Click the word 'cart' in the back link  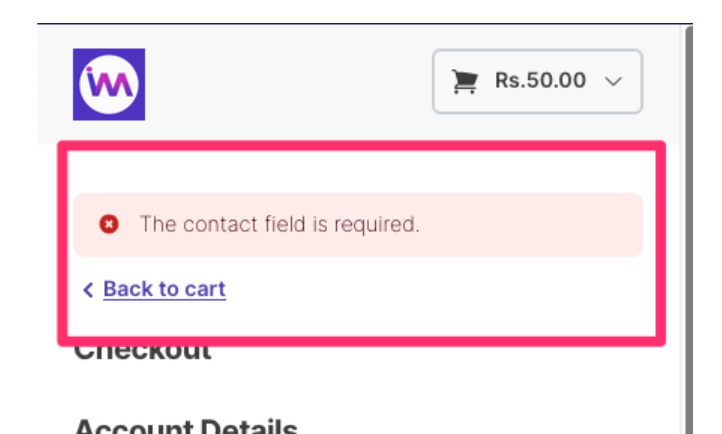tap(205, 289)
